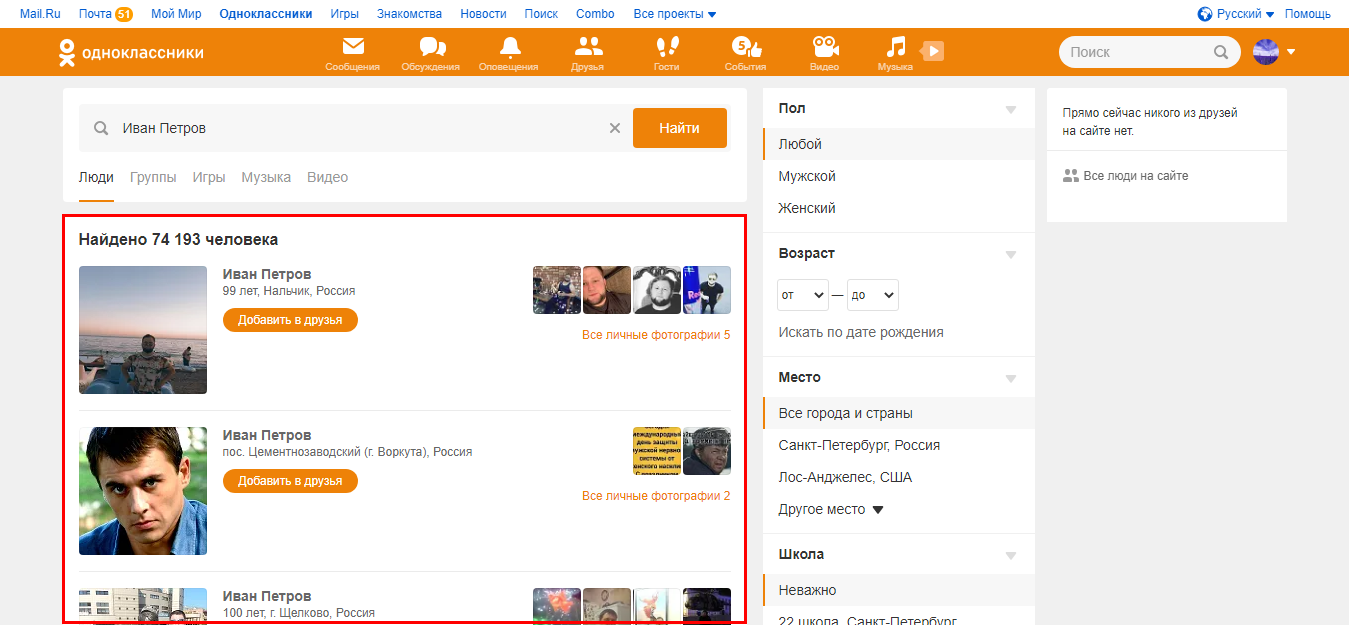Open the age 'до' dropdown
This screenshot has height=625, width=1349.
coord(873,295)
